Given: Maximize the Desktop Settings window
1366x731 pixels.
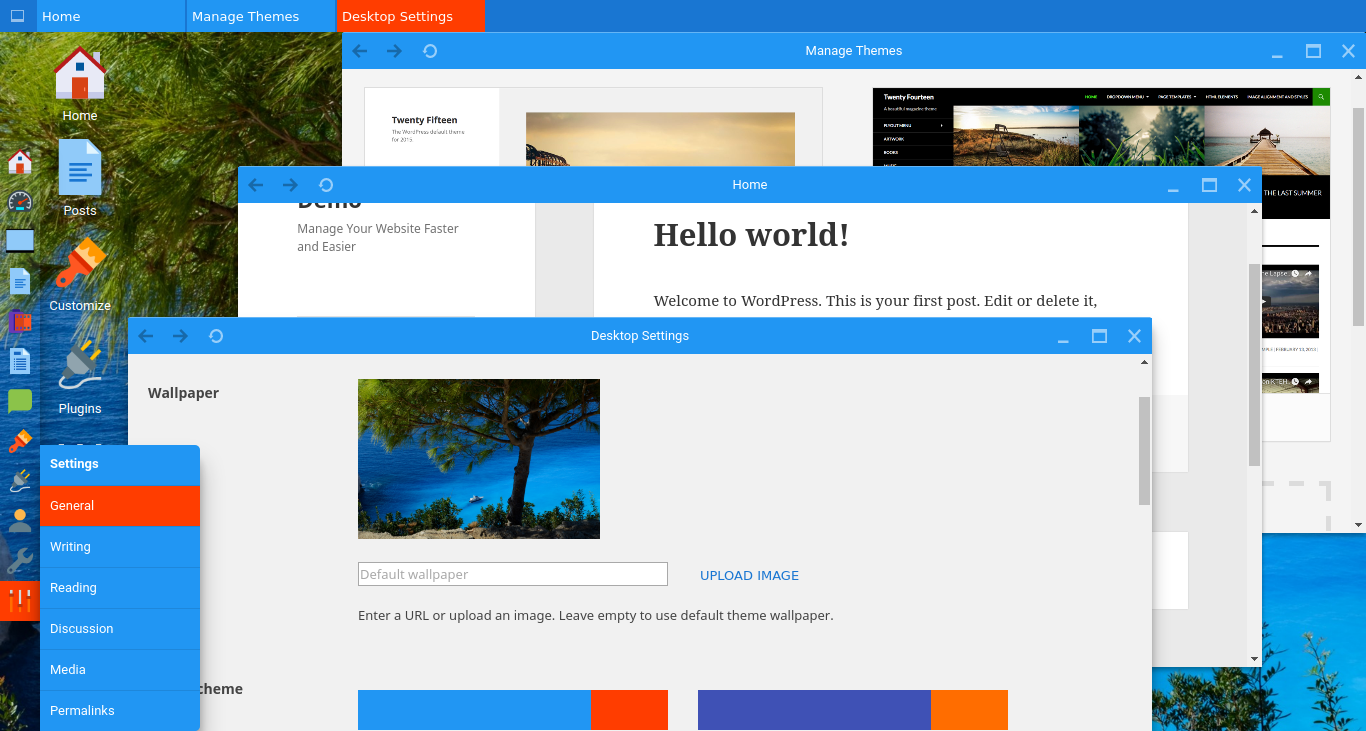Looking at the screenshot, I should (1100, 336).
